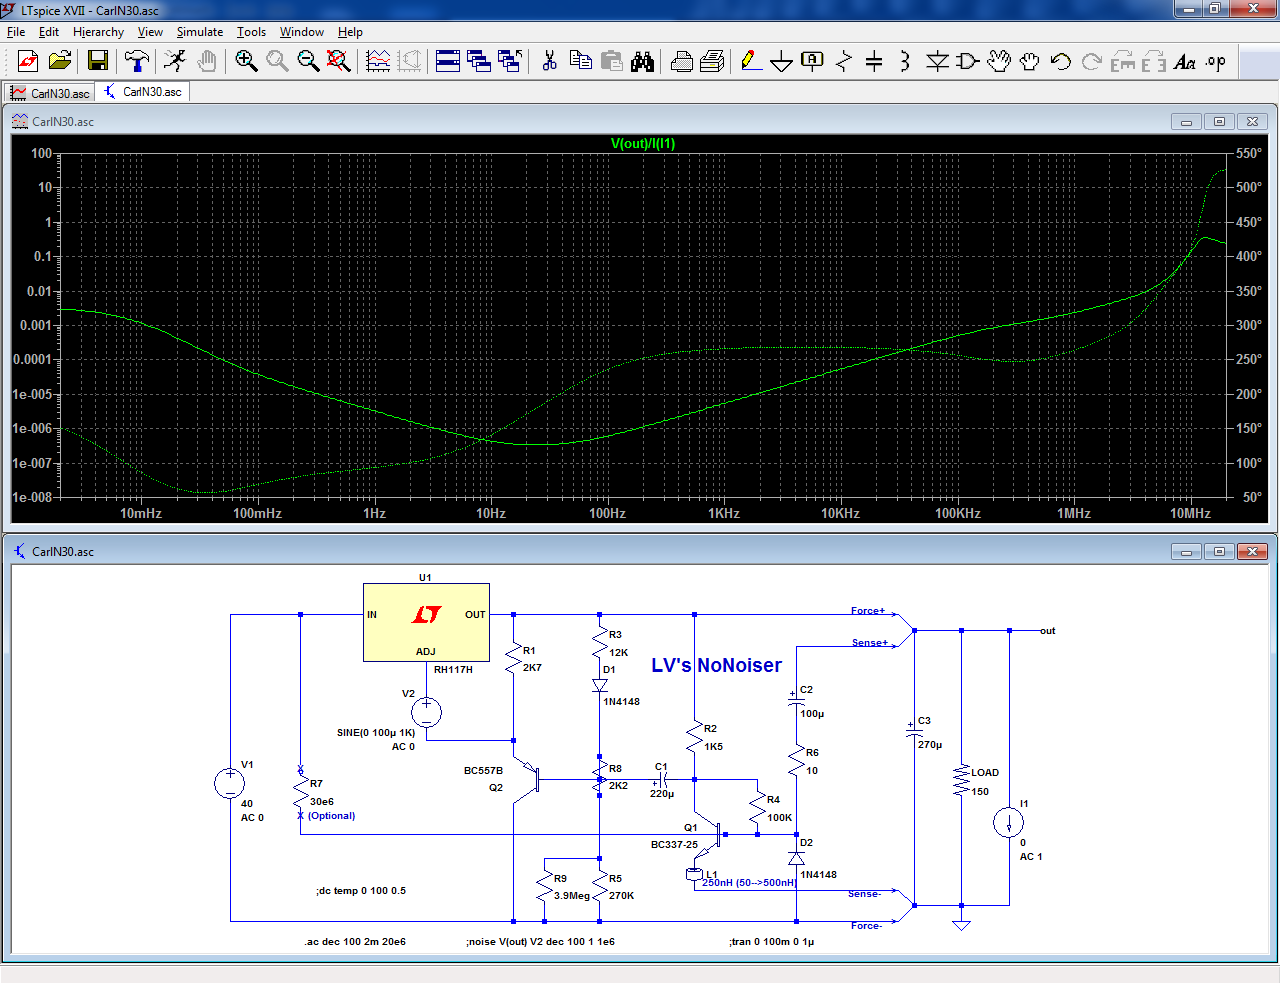1280x984 pixels.
Task: Open the Control Panel hammer icon
Action: point(136,62)
